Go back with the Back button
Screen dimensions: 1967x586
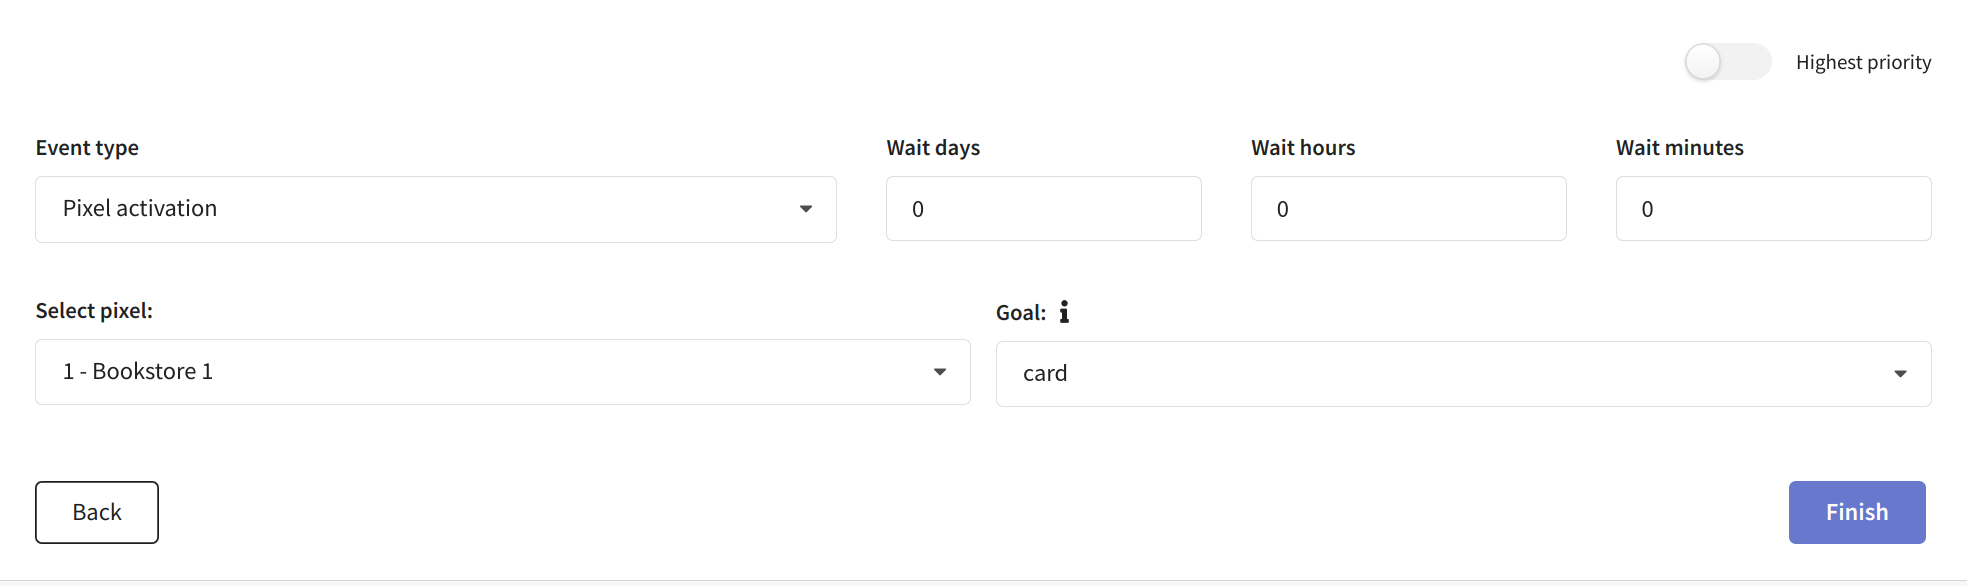(97, 512)
